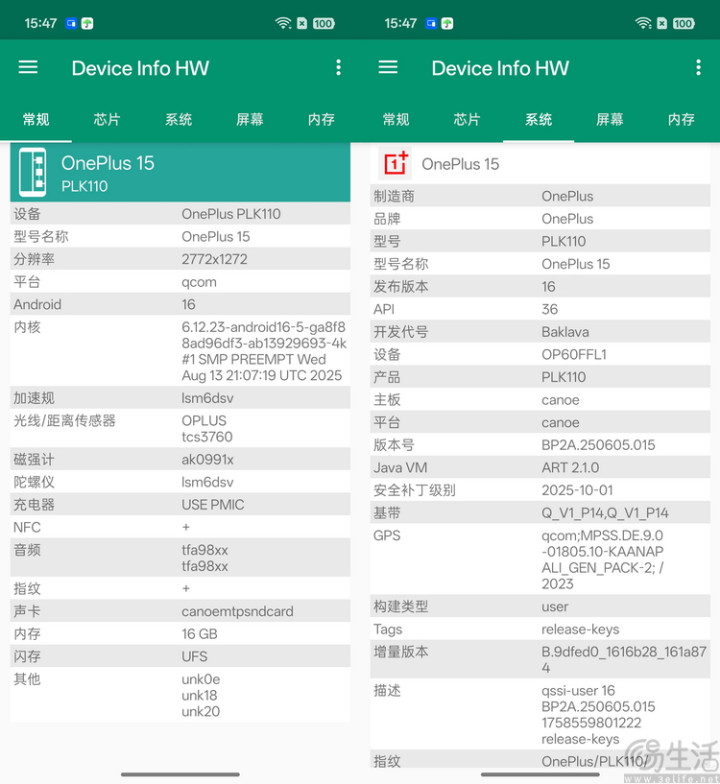The width and height of the screenshot is (720, 784).
Task: Tap the red OnePlus logo icon
Action: [395, 164]
